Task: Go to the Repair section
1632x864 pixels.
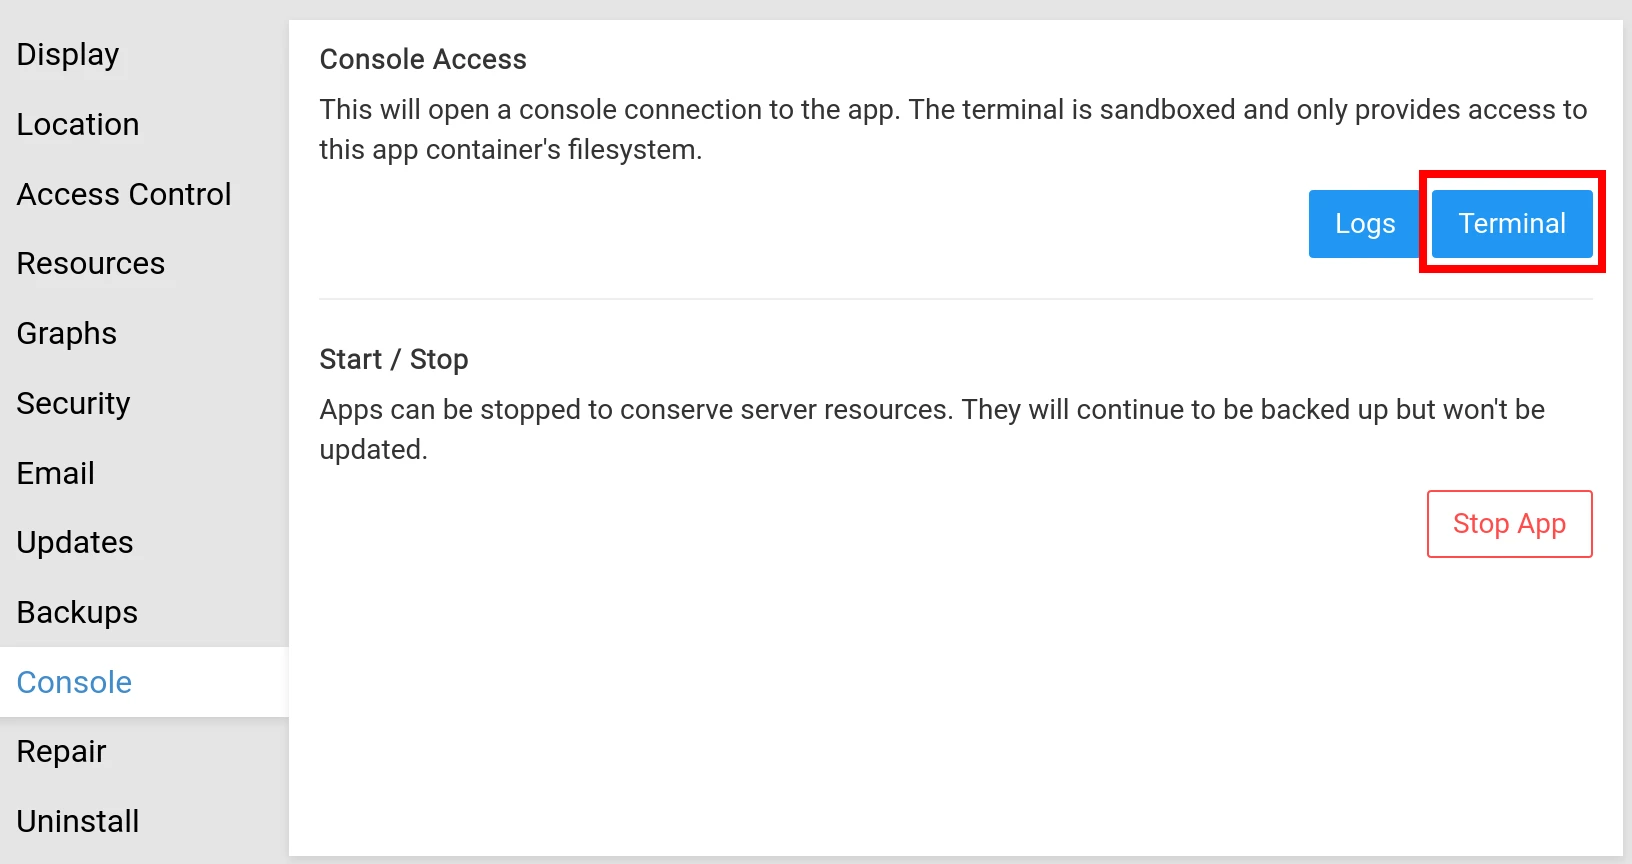Action: coord(62,751)
